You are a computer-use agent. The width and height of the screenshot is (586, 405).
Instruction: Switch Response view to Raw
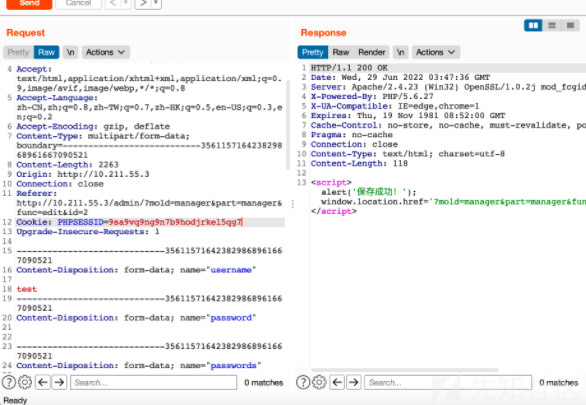pos(341,52)
